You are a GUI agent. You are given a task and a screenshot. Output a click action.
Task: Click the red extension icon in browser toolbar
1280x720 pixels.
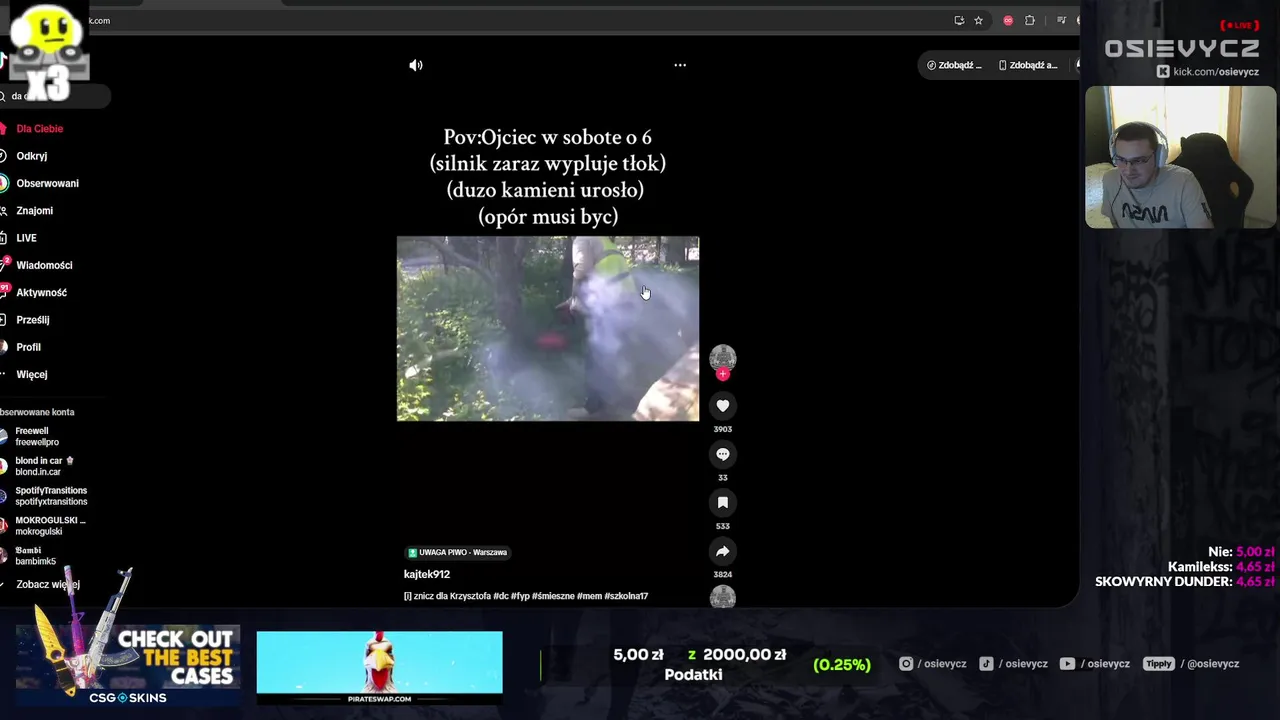pos(1008,20)
